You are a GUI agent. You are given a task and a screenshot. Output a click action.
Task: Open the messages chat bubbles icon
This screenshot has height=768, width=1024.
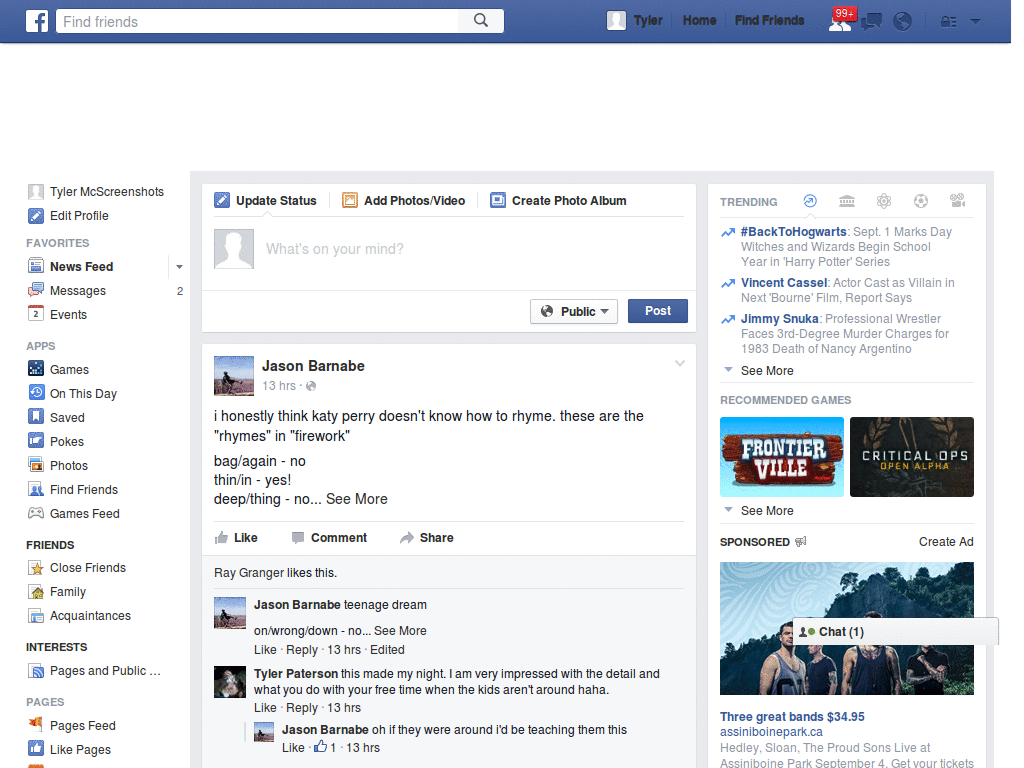pos(871,22)
